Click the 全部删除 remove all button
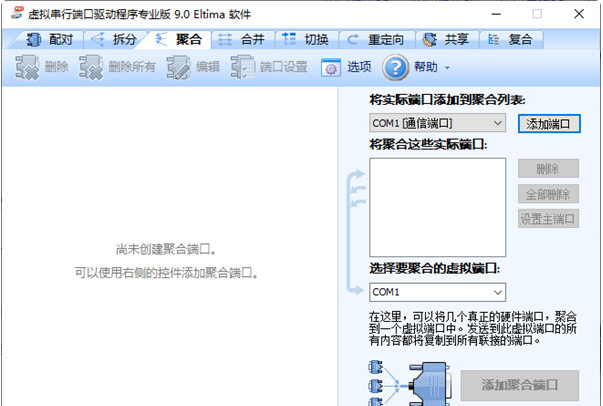The width and height of the screenshot is (603, 406). click(x=548, y=194)
